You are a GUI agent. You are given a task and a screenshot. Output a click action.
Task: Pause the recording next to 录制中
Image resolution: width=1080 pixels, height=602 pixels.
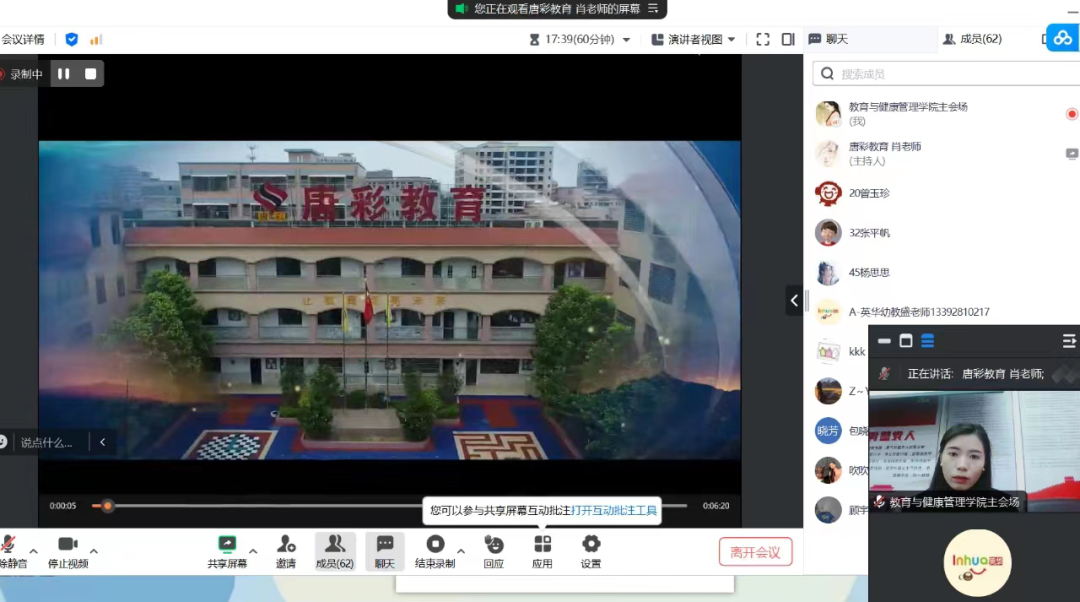(64, 74)
